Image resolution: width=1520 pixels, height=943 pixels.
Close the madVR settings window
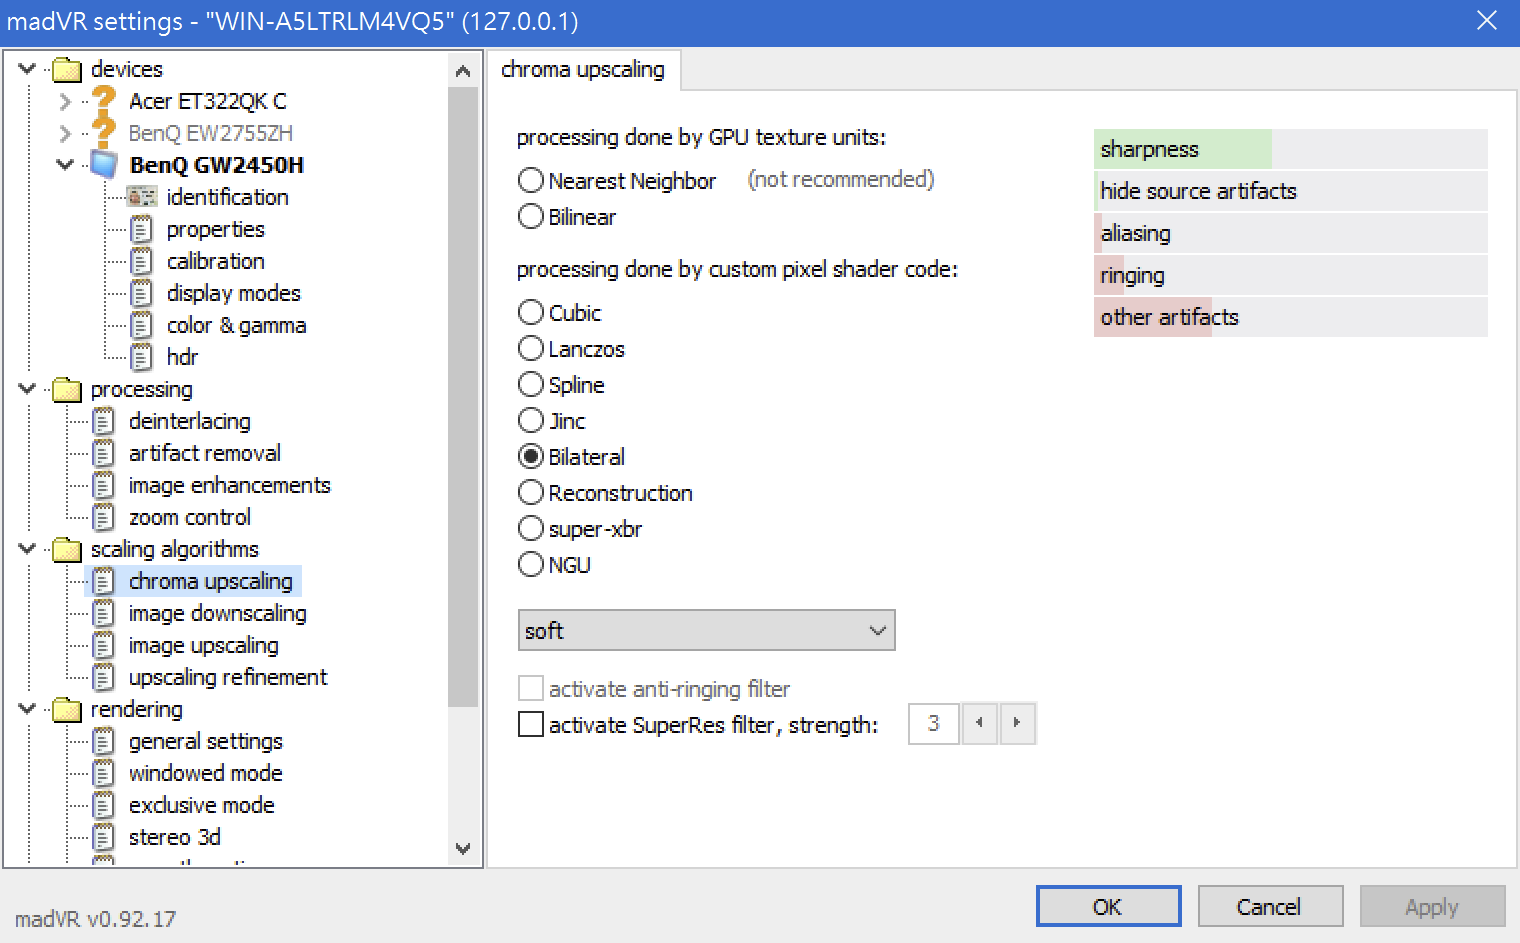[1487, 20]
